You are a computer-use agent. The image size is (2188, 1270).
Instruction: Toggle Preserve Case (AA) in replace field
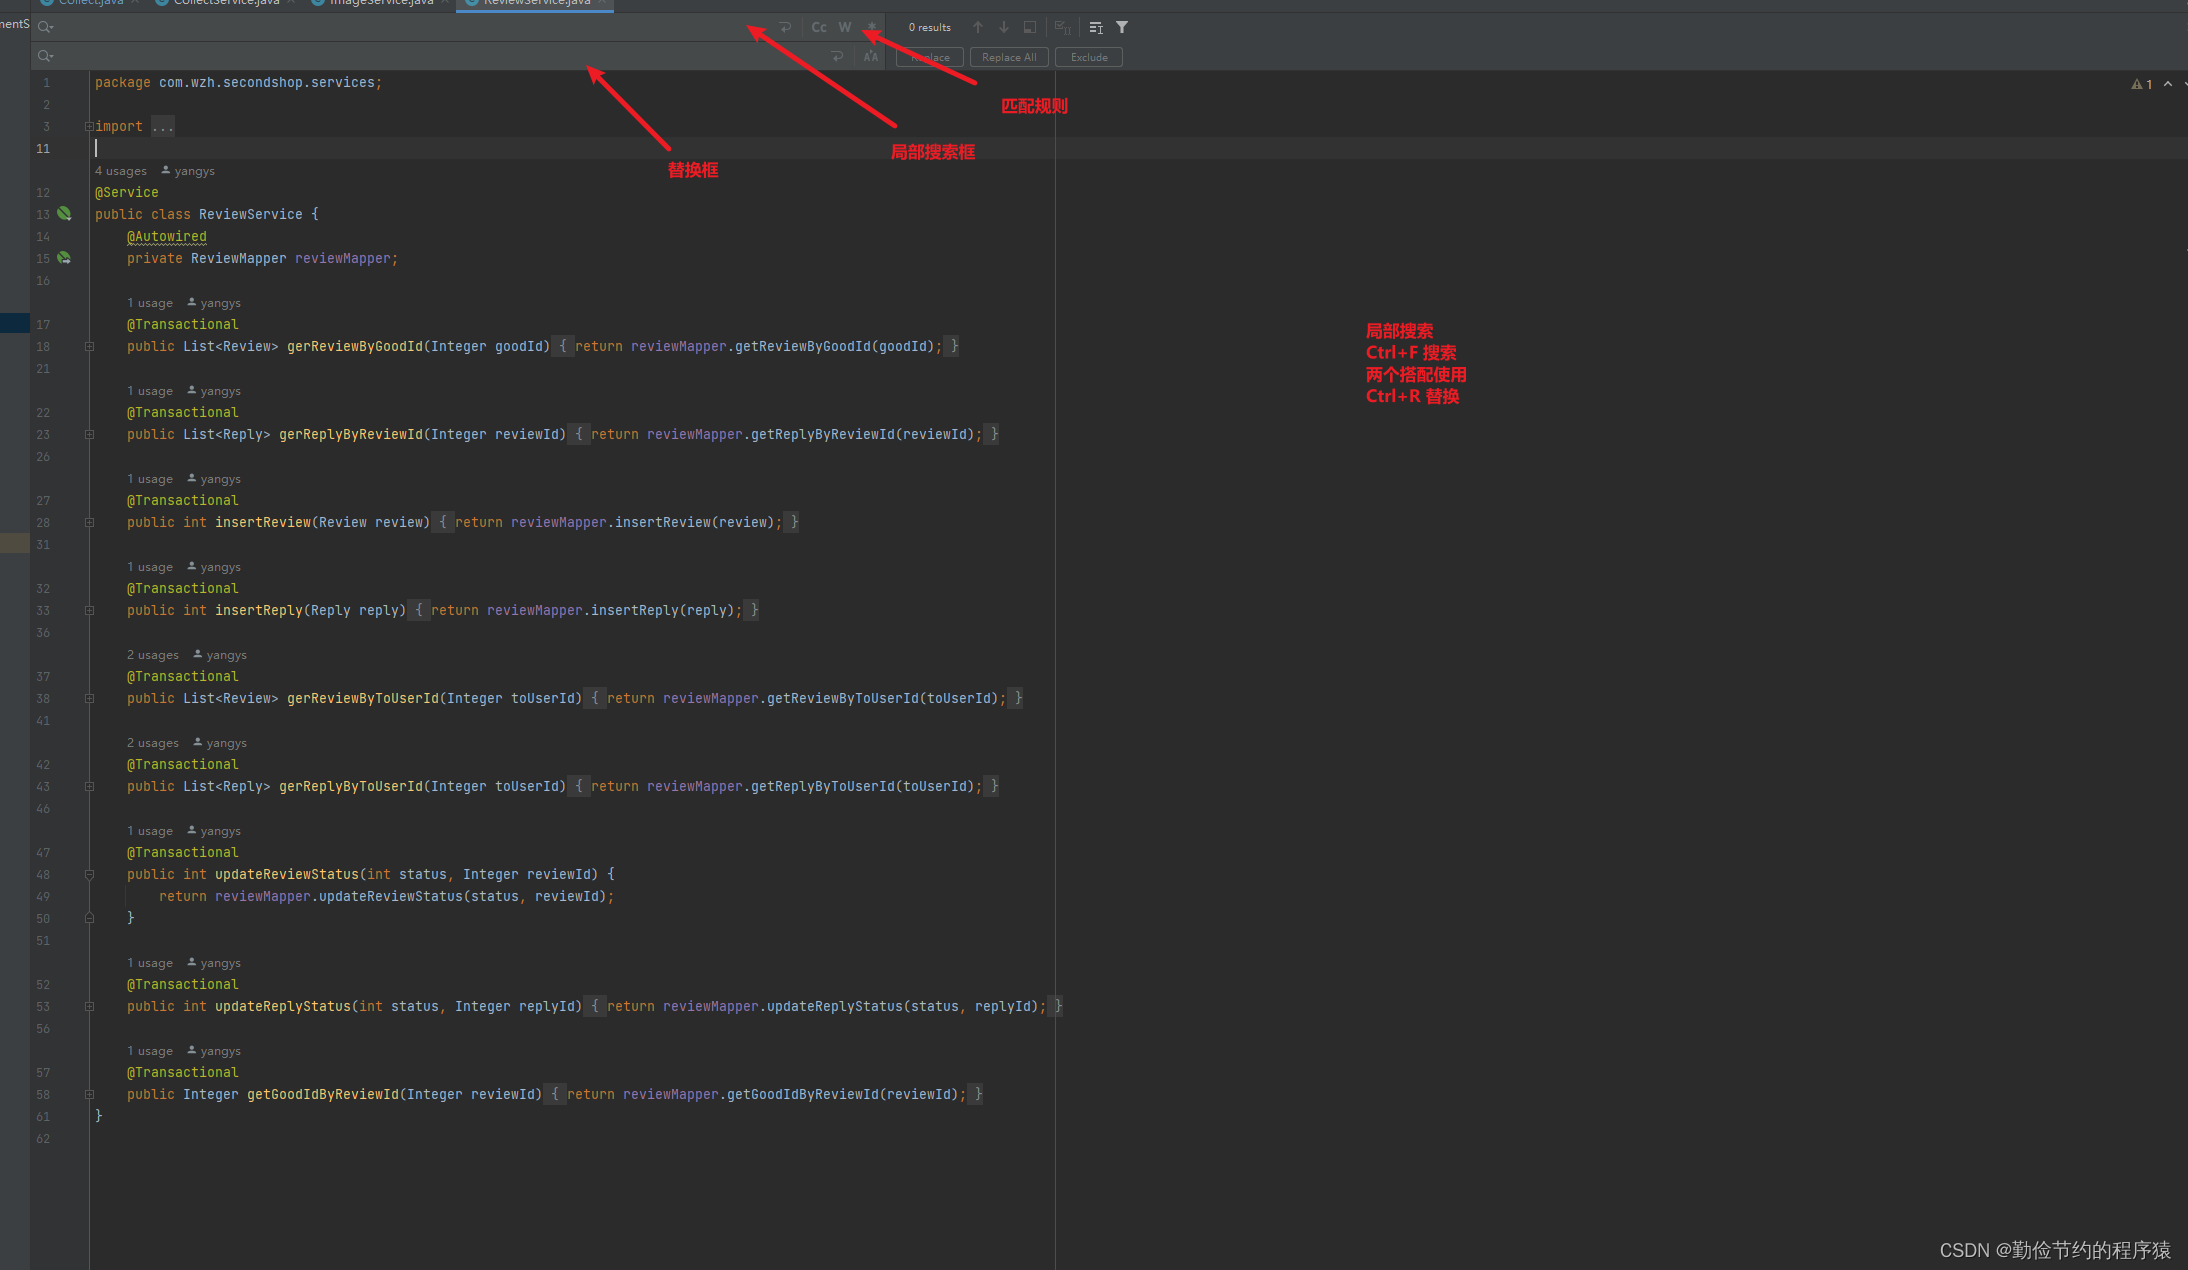coord(871,57)
